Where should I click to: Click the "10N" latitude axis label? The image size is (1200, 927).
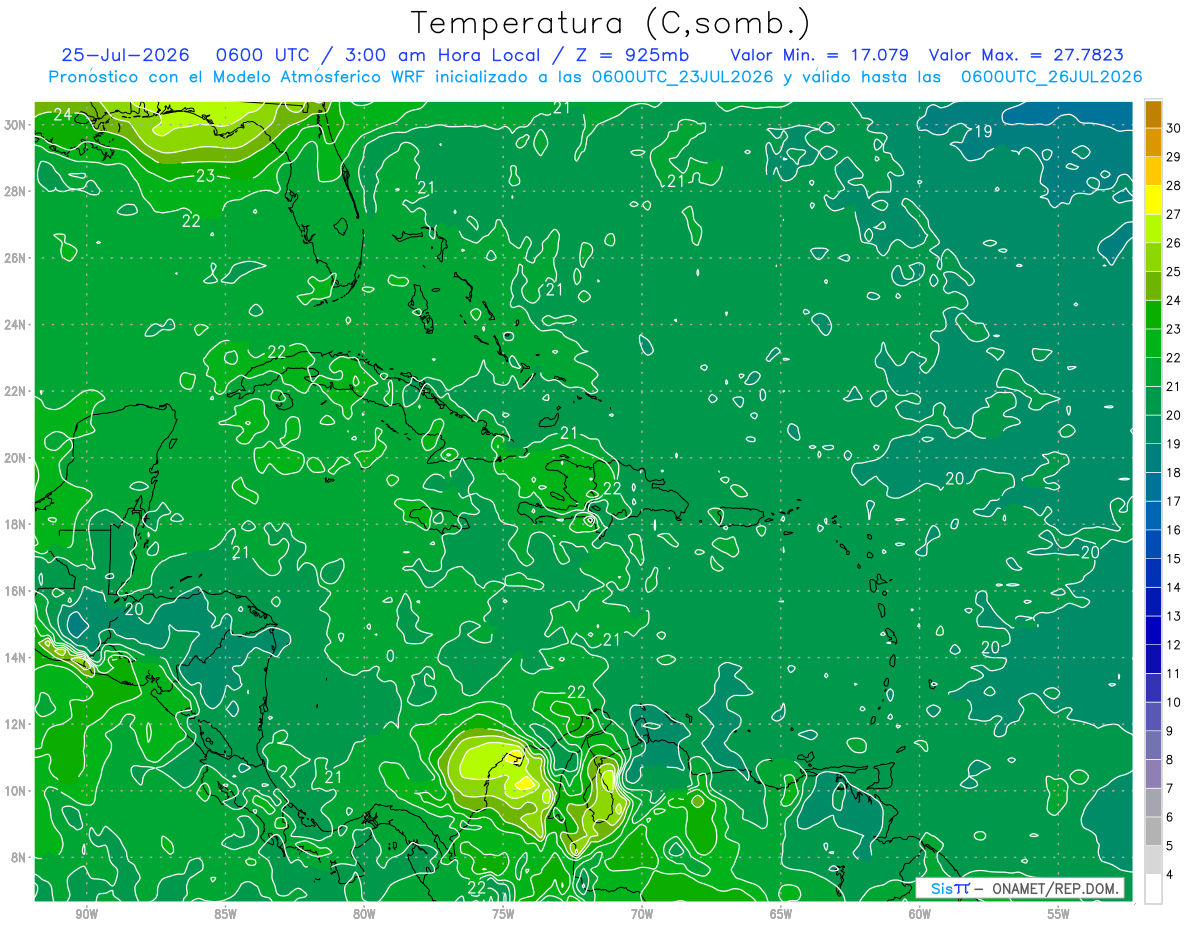click(x=16, y=790)
